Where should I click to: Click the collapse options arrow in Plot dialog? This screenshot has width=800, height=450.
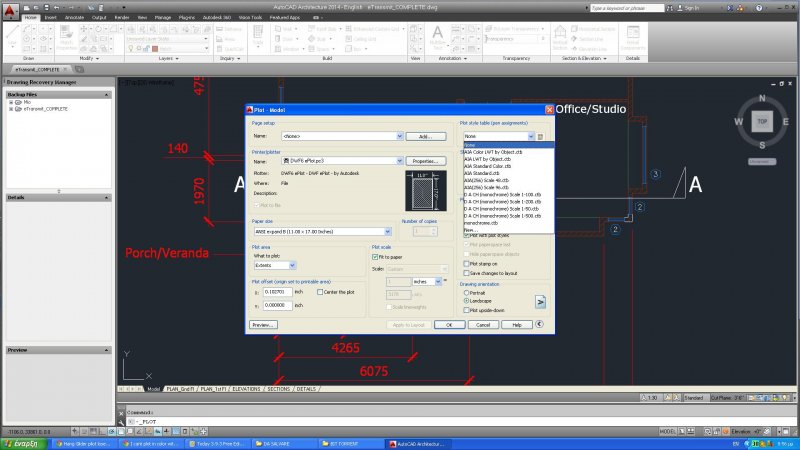[x=539, y=324]
